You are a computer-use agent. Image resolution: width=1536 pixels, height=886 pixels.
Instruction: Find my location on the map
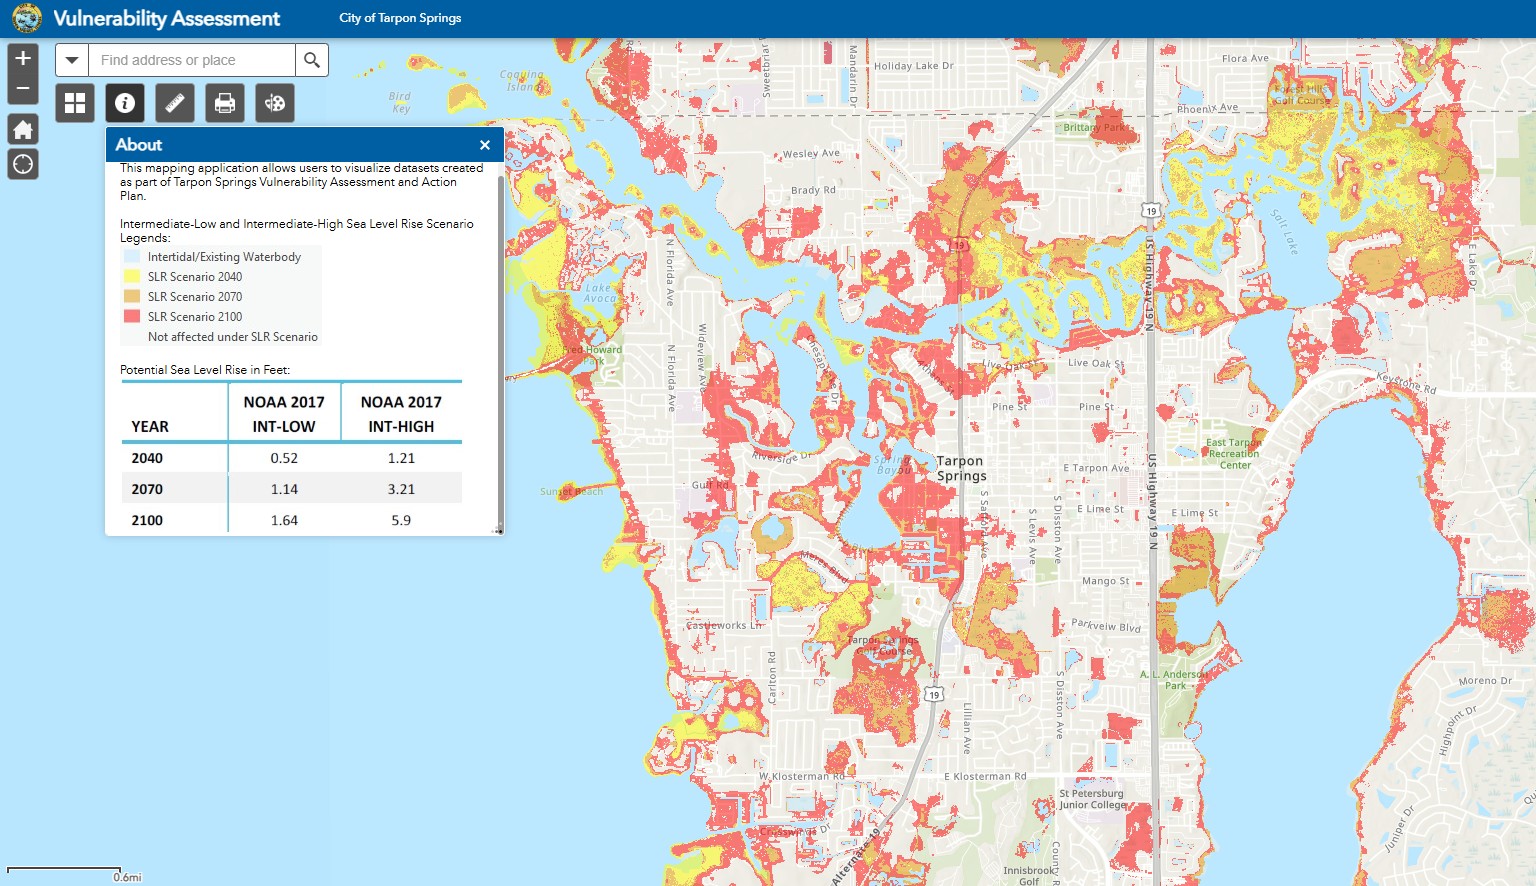click(x=23, y=164)
